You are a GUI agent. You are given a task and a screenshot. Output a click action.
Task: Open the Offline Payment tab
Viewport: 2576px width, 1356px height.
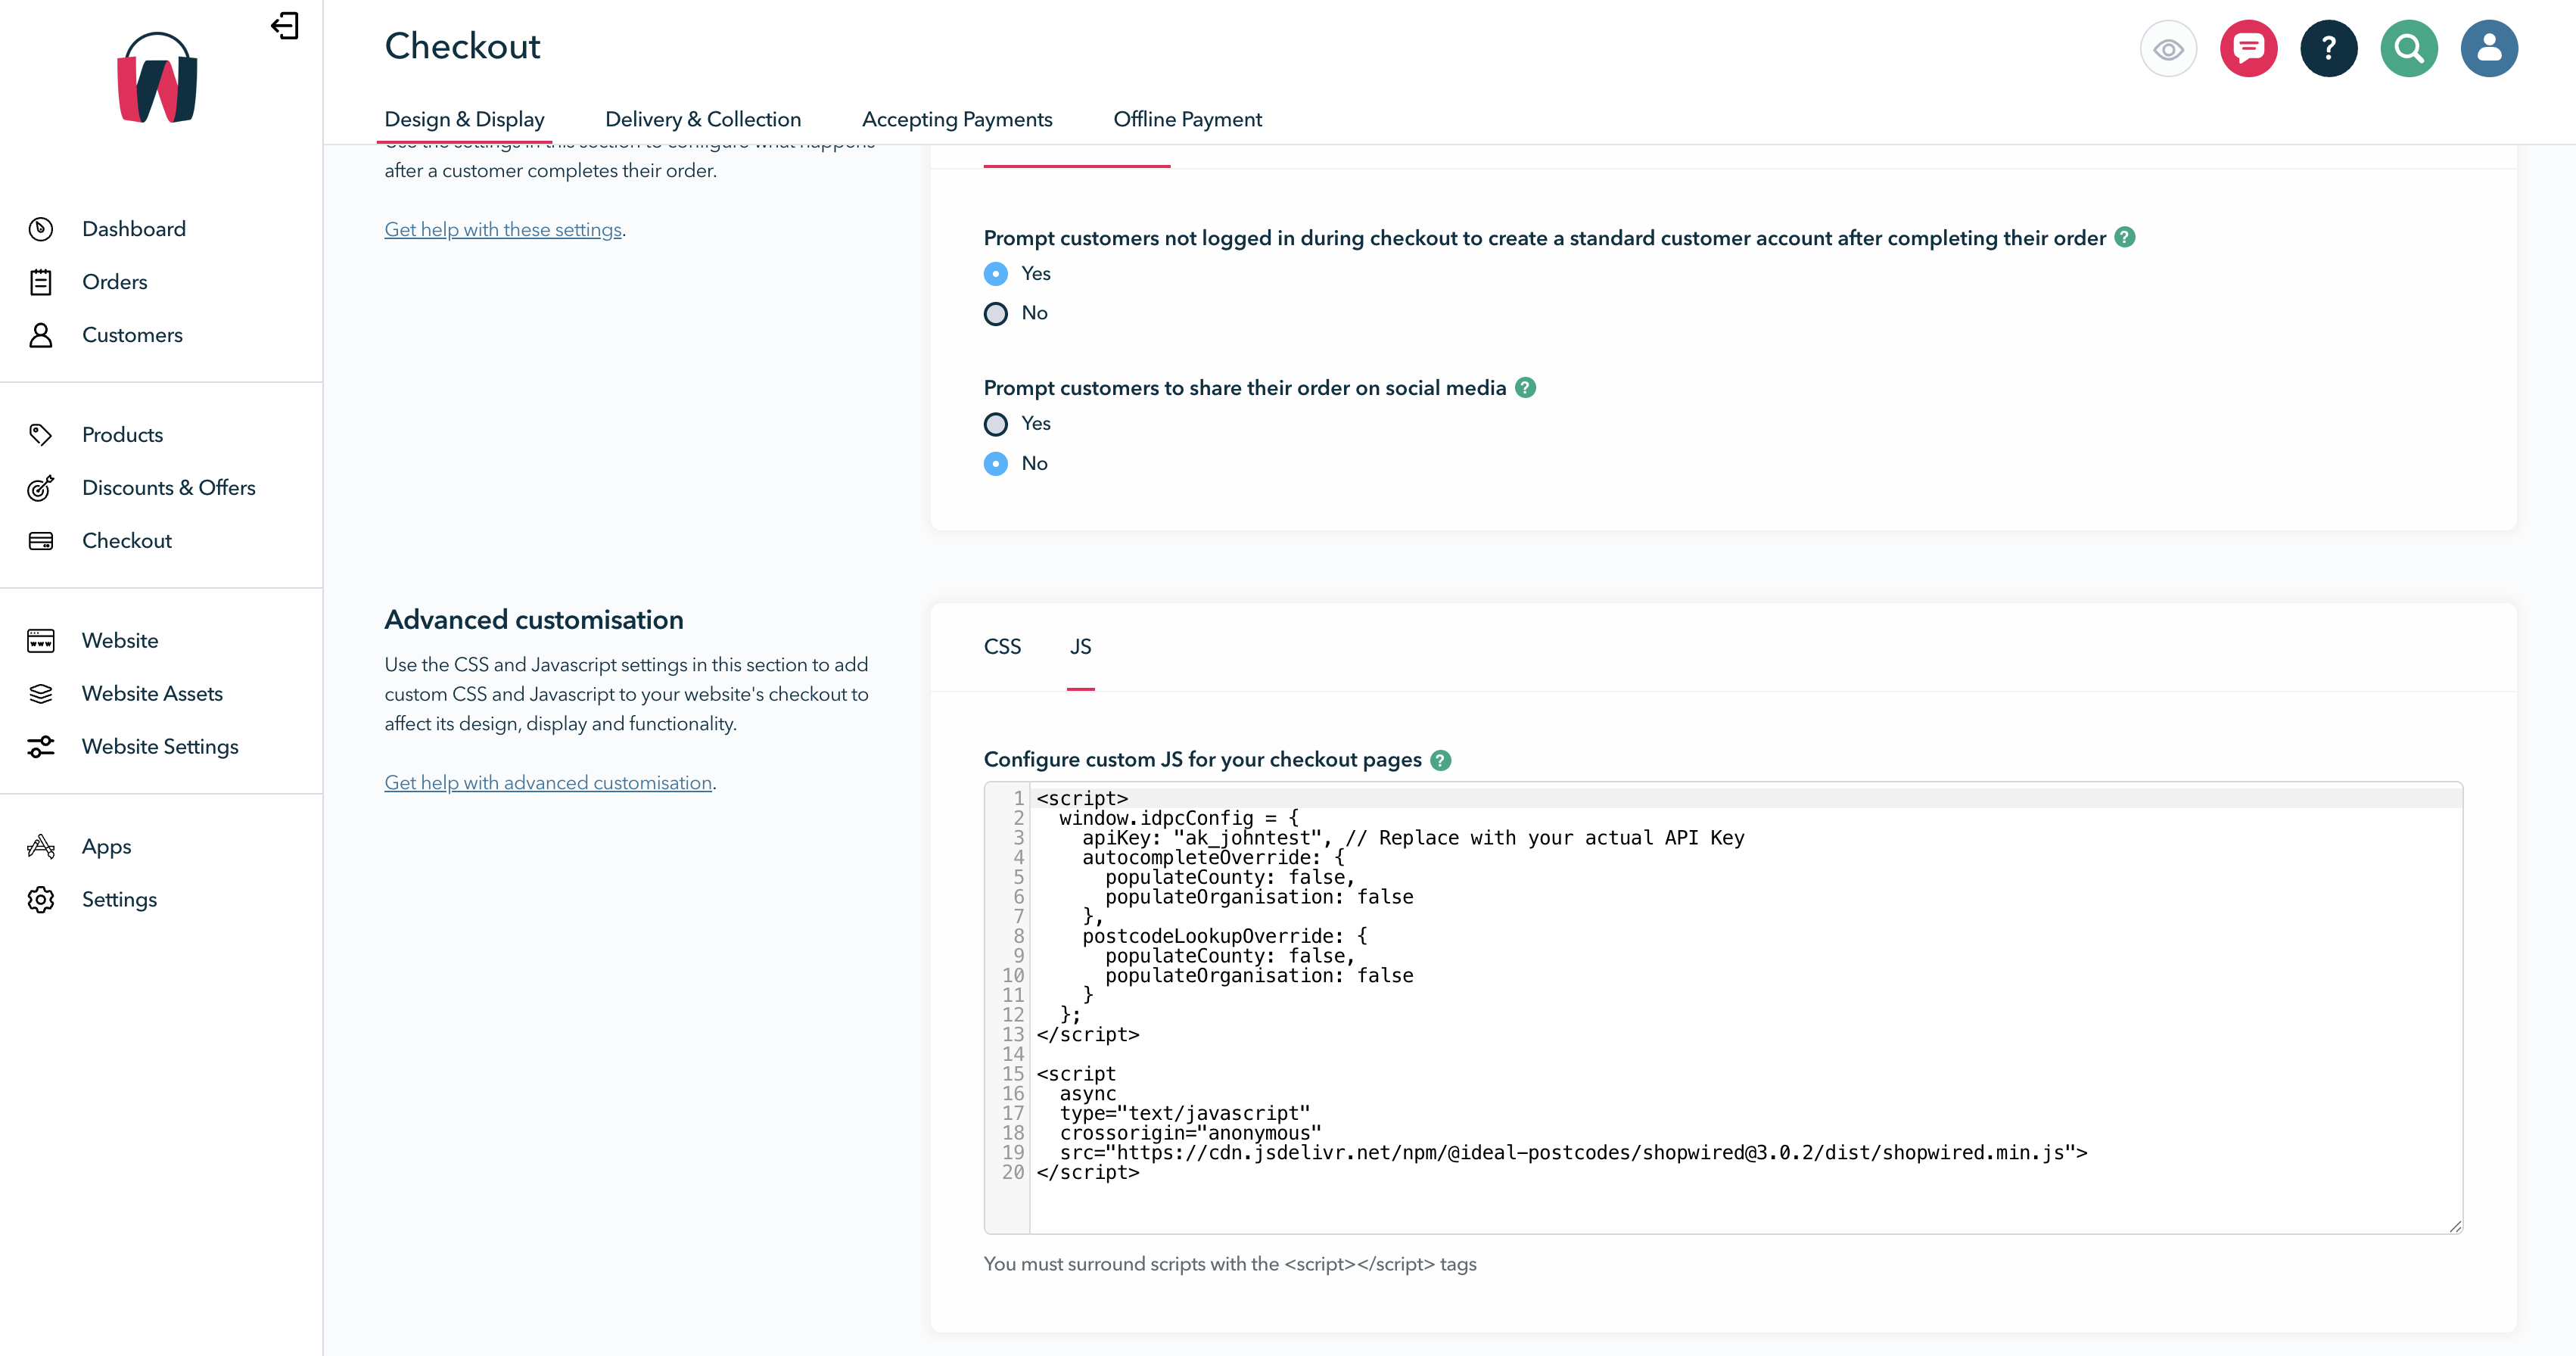point(1188,119)
